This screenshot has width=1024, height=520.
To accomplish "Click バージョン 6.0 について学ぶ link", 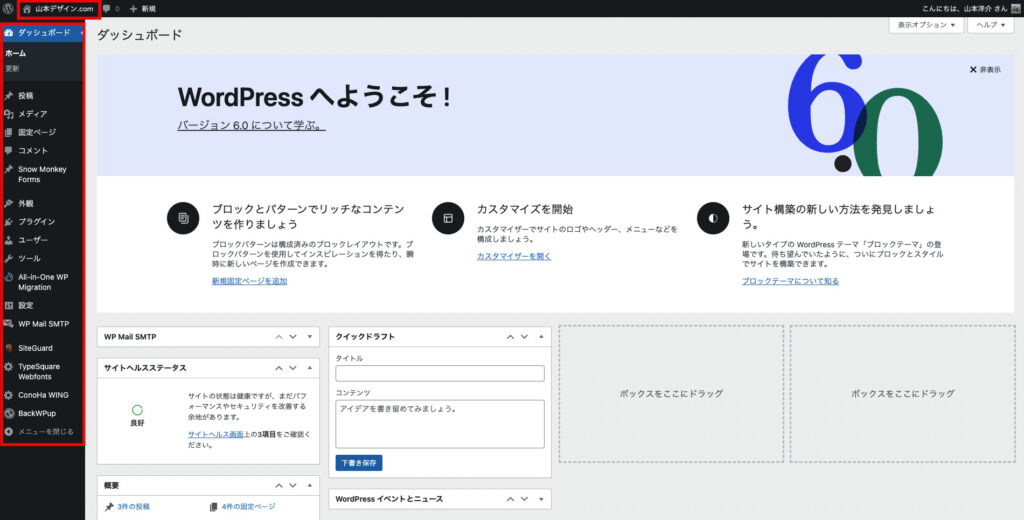I will (251, 125).
